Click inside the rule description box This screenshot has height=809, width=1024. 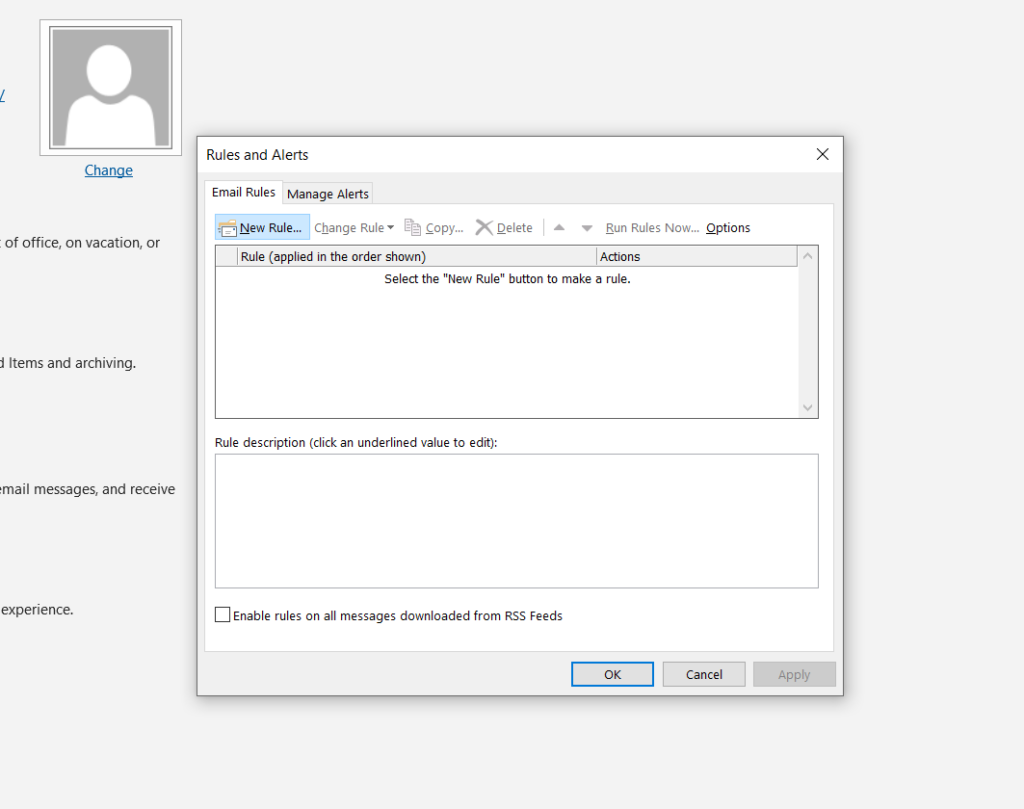[516, 520]
